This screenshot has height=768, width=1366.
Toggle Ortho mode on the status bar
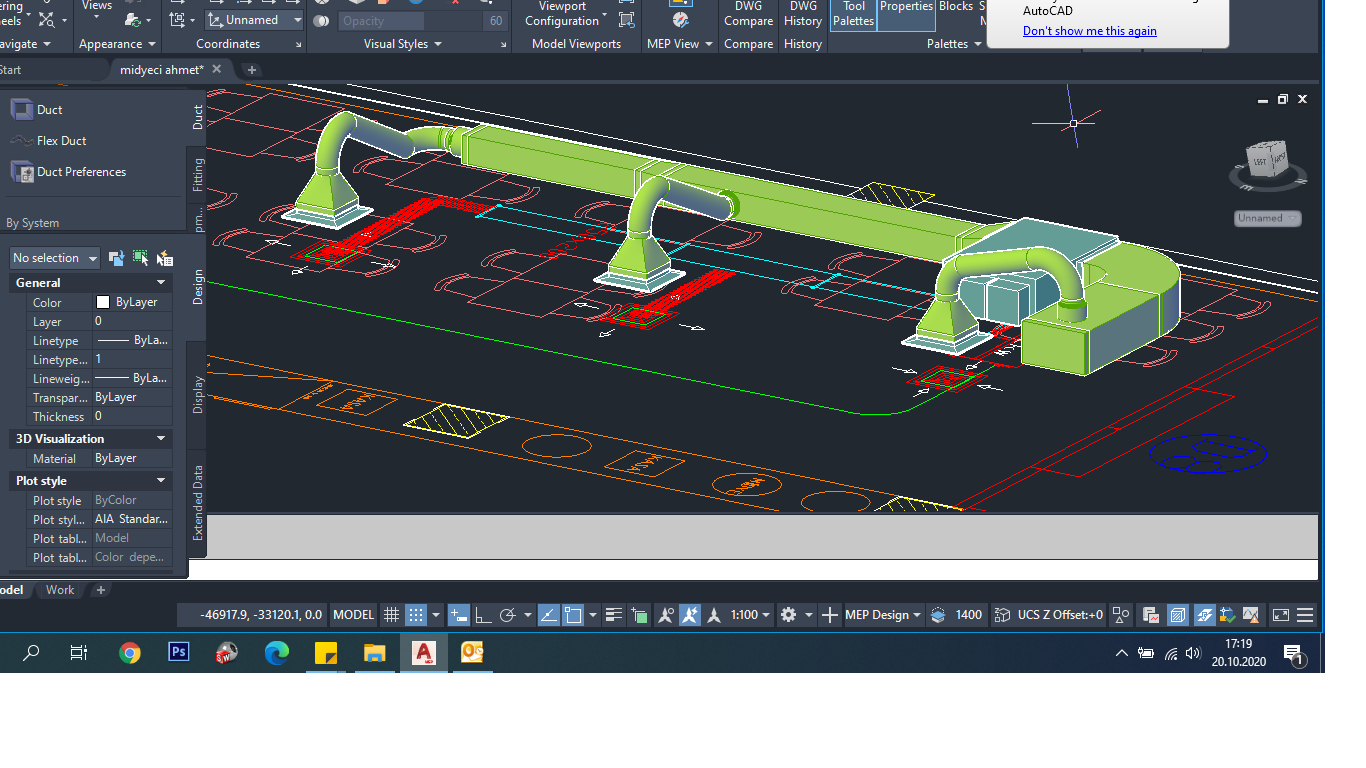[x=482, y=615]
